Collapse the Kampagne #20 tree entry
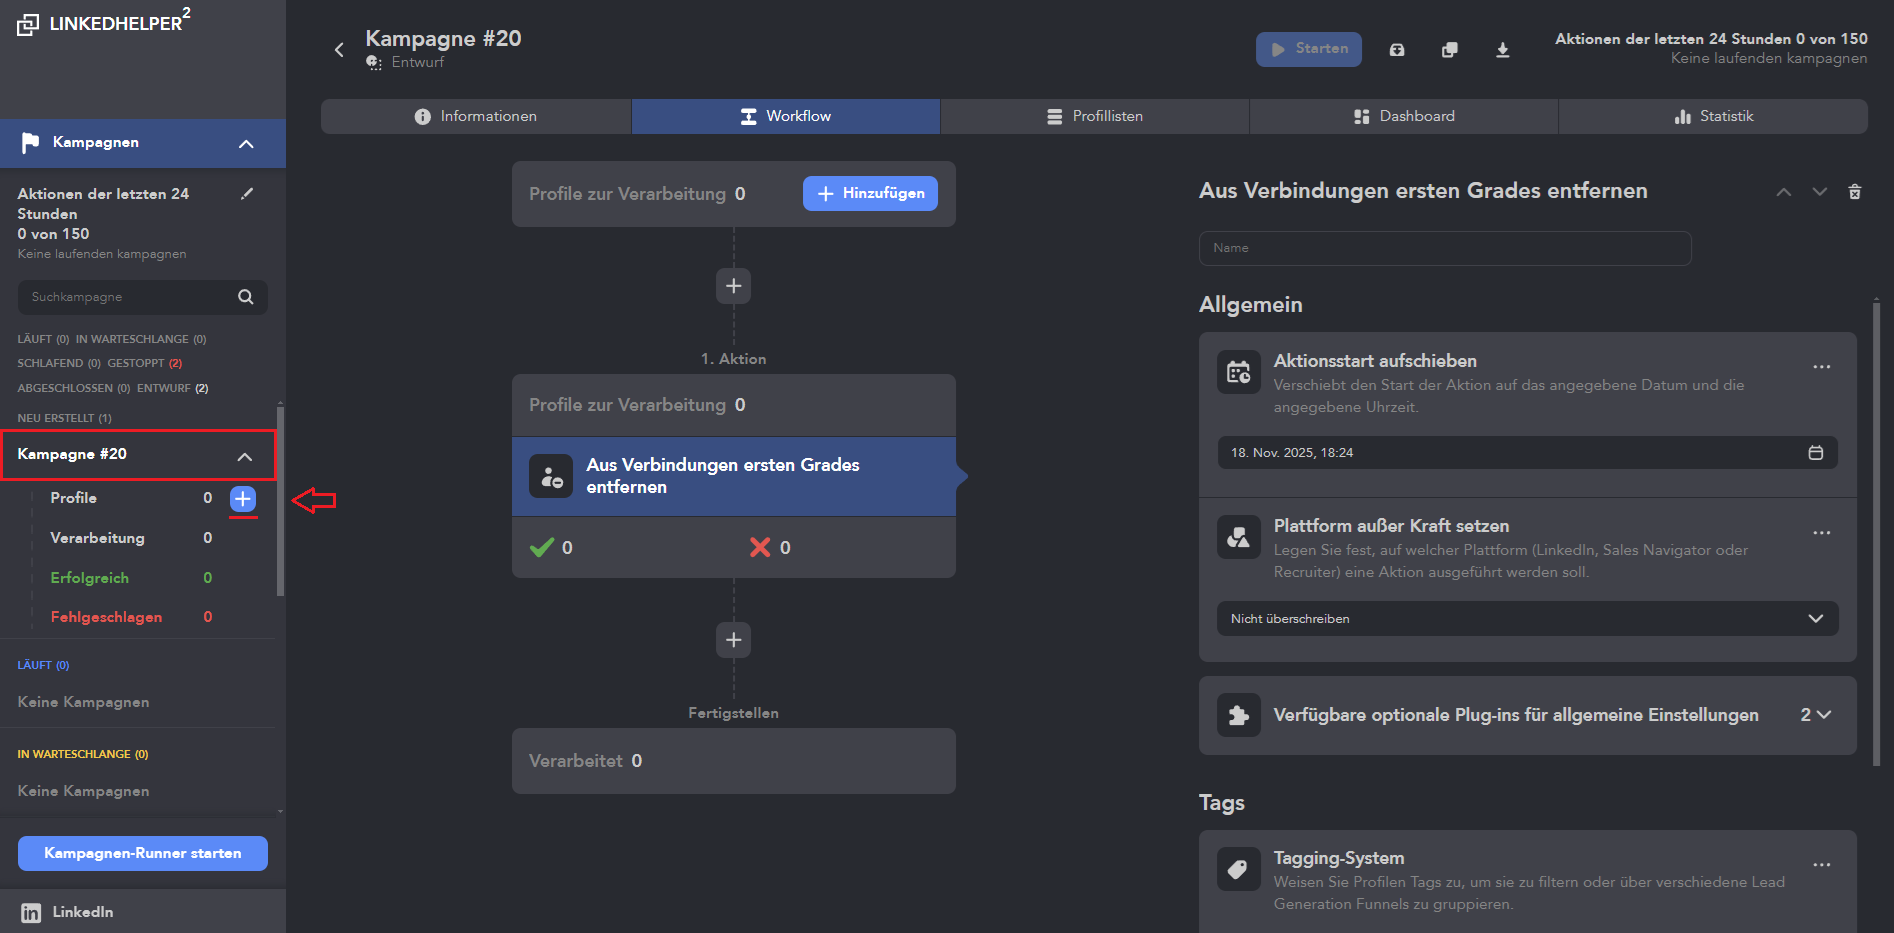The image size is (1894, 933). click(244, 456)
